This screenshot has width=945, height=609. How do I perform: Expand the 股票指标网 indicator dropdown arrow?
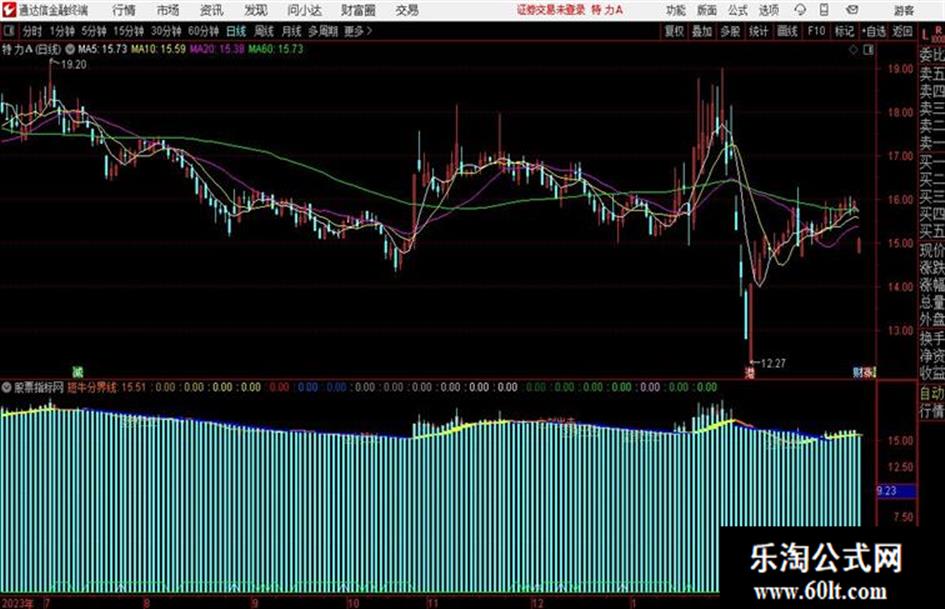coord(6,387)
